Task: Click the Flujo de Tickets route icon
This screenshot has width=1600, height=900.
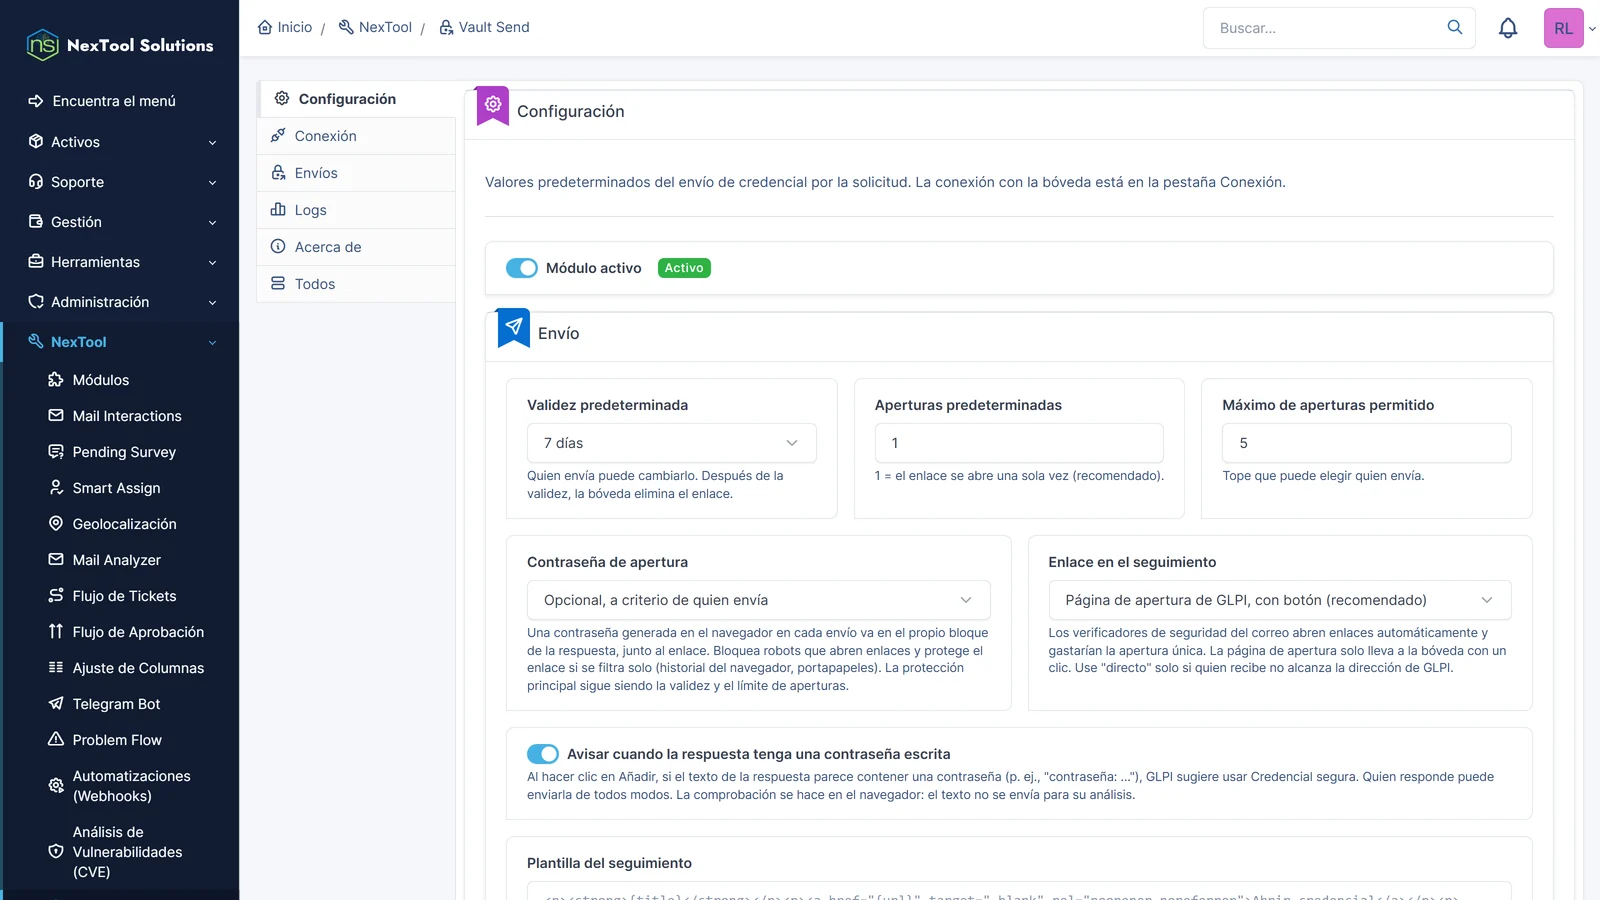Action: (56, 596)
